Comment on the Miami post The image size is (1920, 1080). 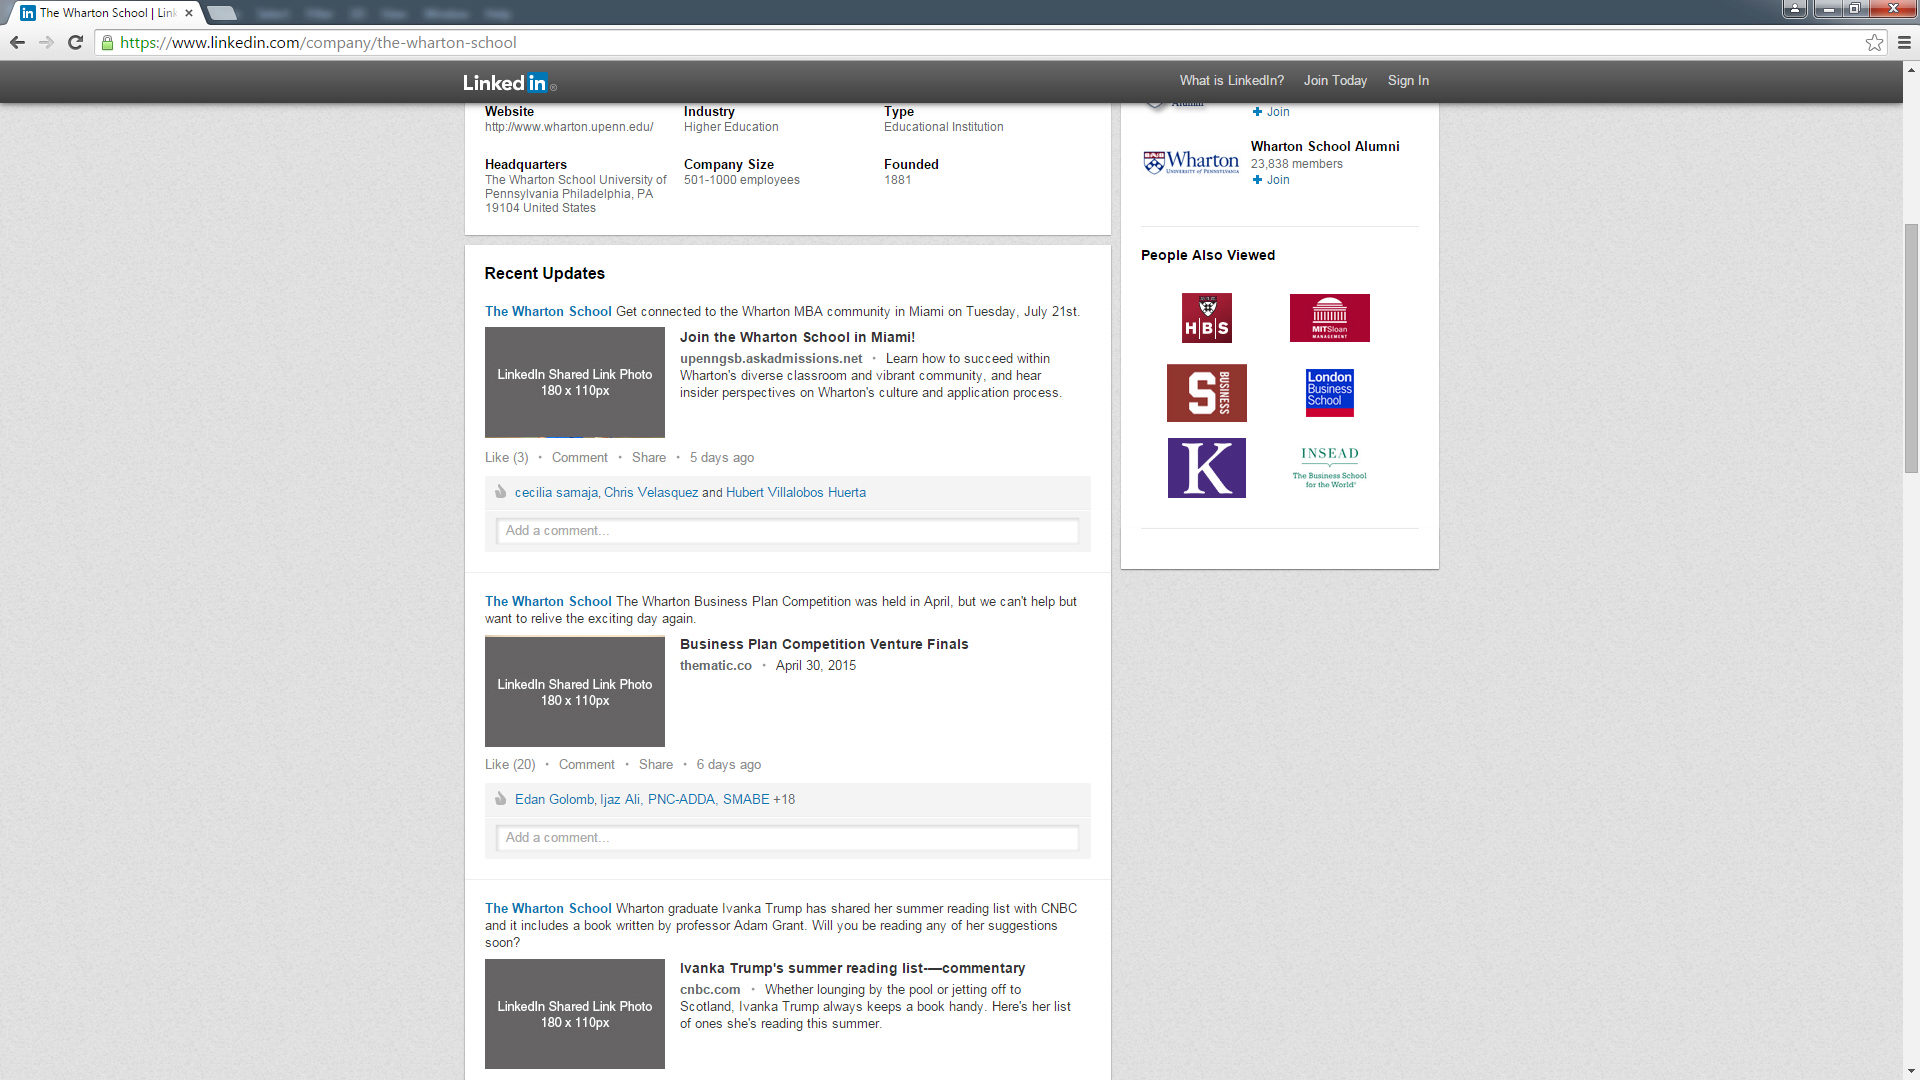pyautogui.click(x=579, y=458)
